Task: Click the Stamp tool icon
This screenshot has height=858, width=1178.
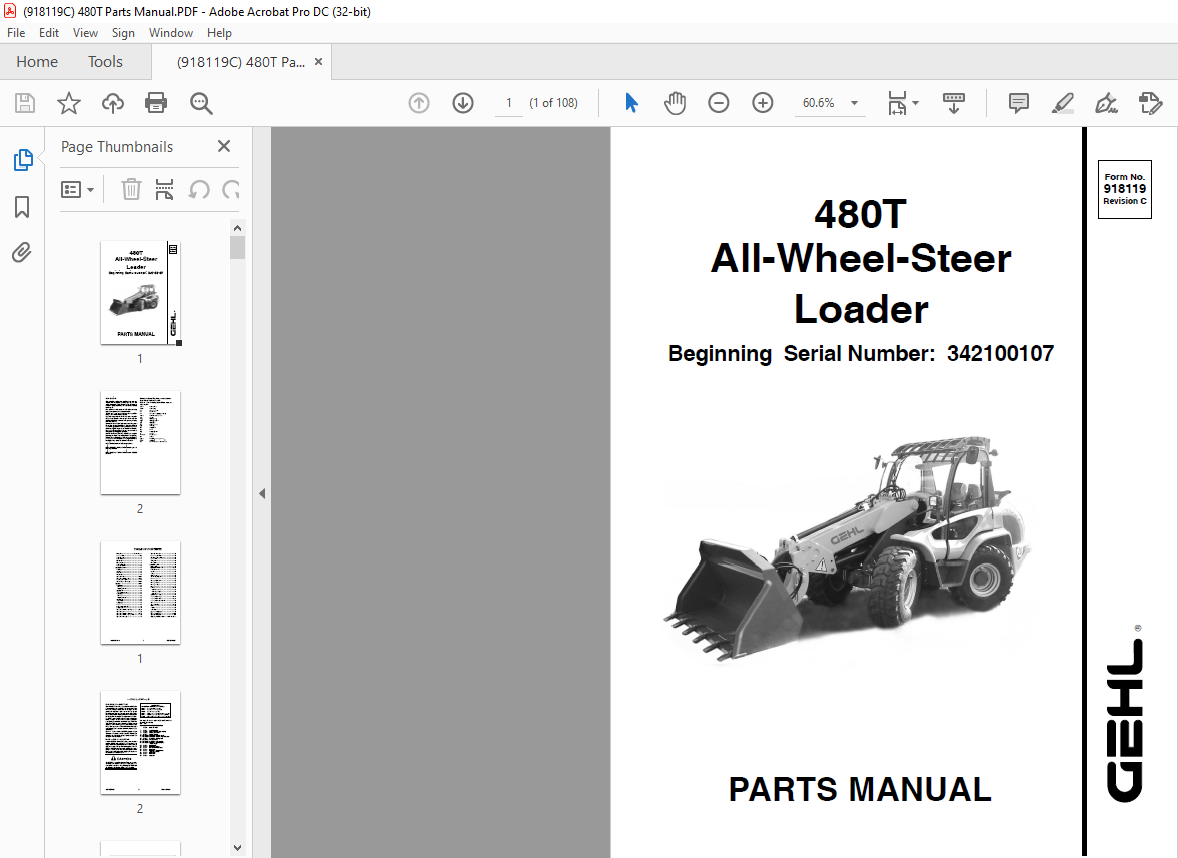Action: (x=1150, y=103)
